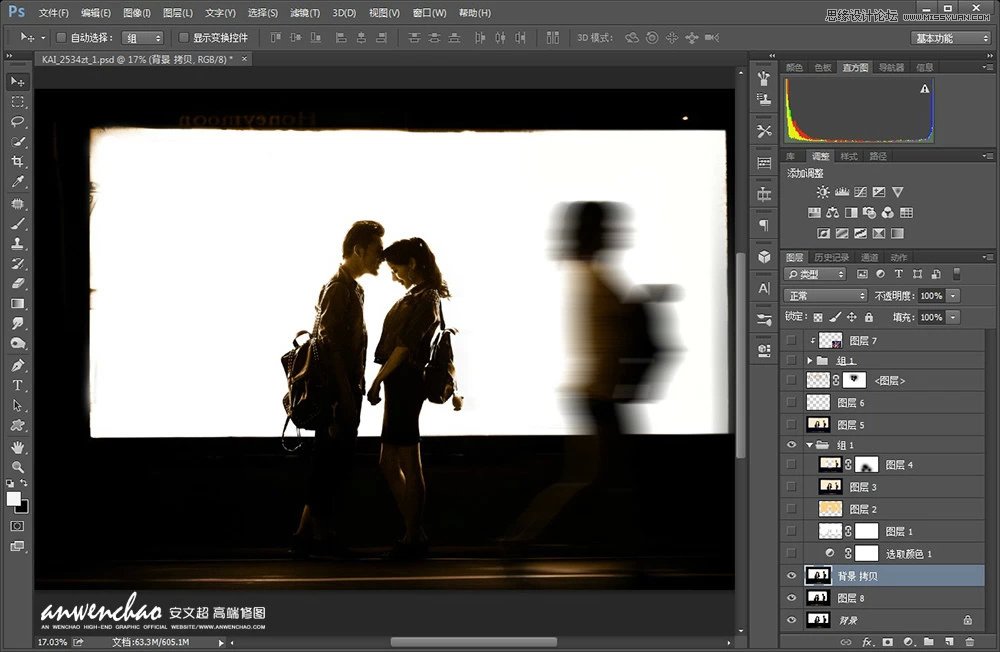The height and width of the screenshot is (652, 1000).
Task: Select the Hand tool
Action: [x=18, y=447]
